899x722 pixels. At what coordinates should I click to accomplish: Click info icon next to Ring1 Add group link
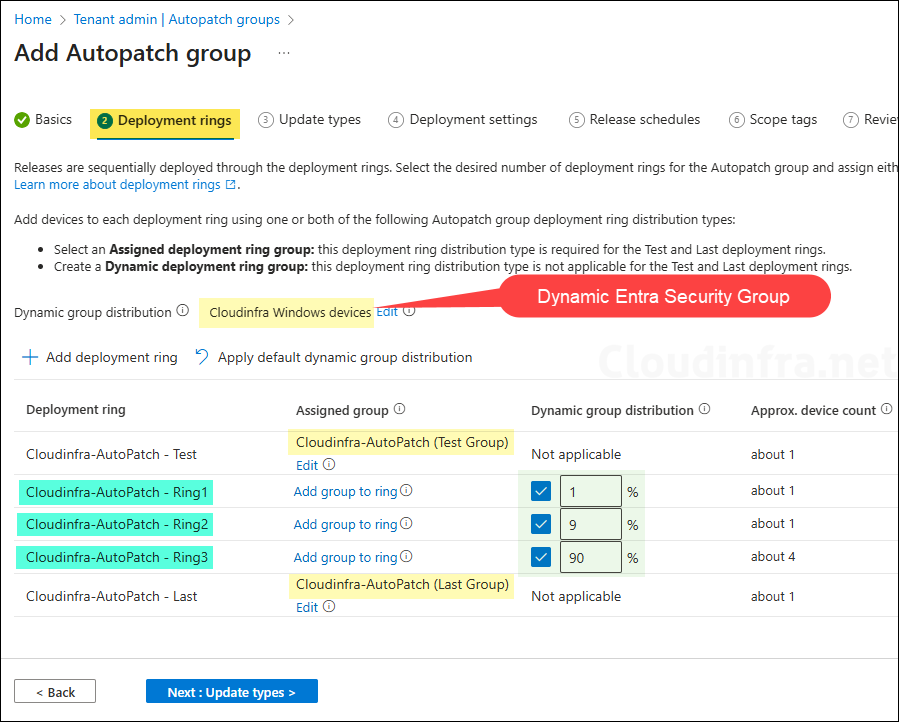406,491
